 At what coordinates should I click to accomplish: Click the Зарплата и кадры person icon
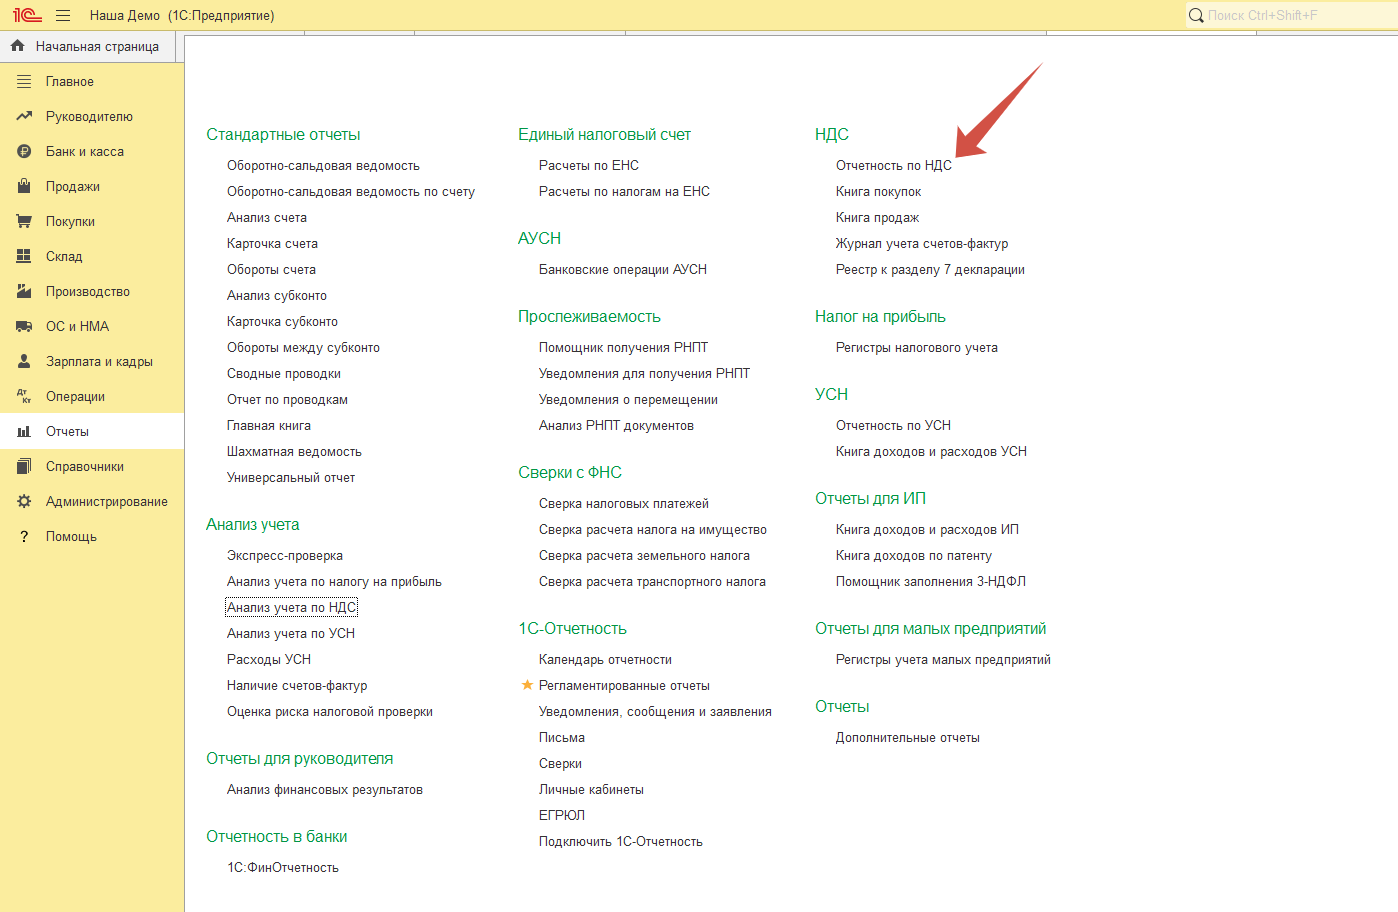(x=24, y=361)
